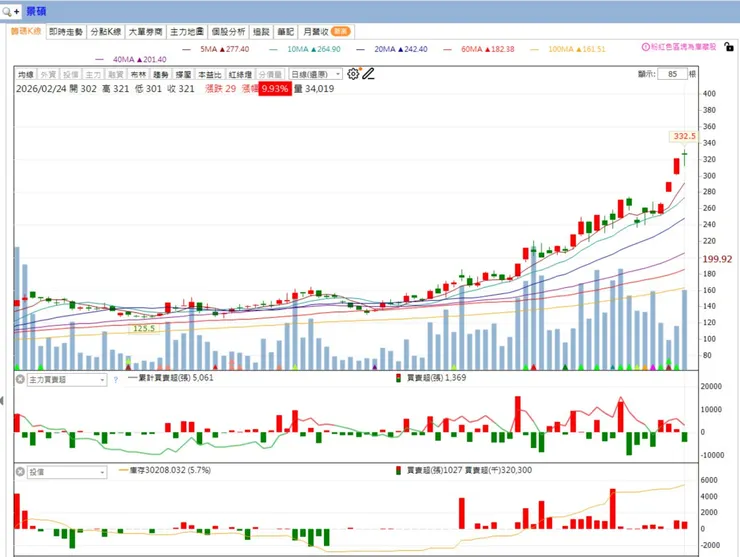Click the 125.5 low price label
Image resolution: width=740 pixels, height=557 pixels.
[144, 328]
